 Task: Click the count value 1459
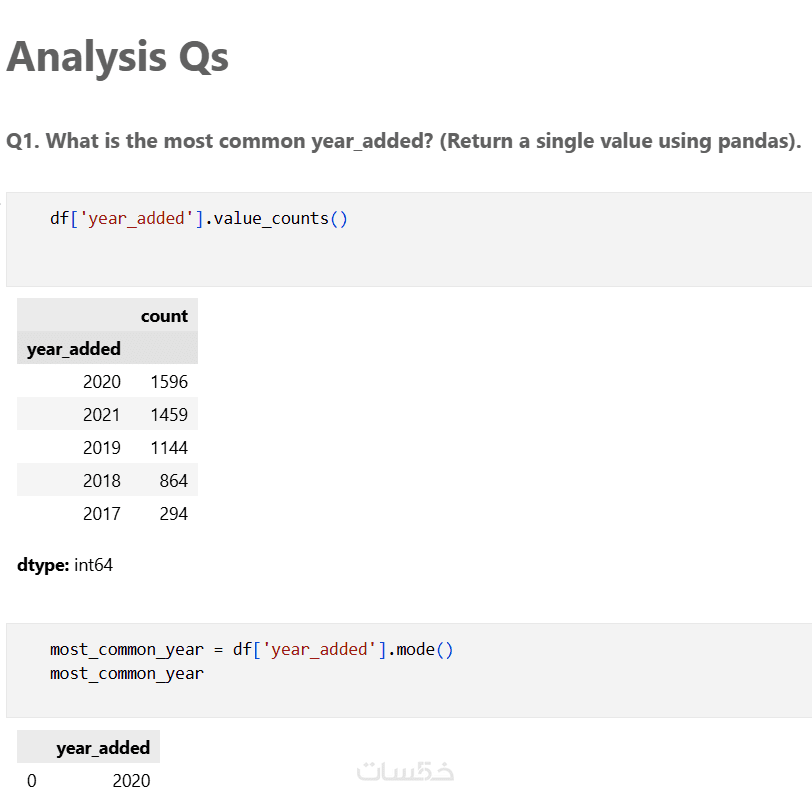coord(169,415)
